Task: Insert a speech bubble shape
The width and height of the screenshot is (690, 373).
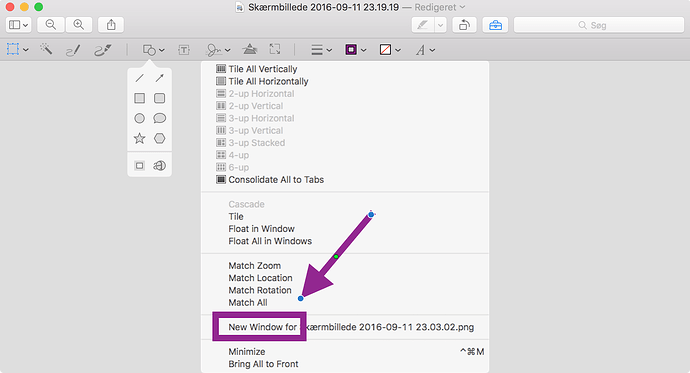Action: pyautogui.click(x=159, y=118)
